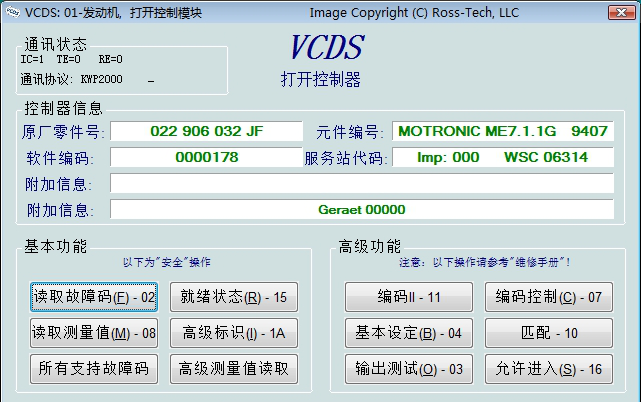Click the KWP2000 protocol text
Screen dimensions: 641x418
[101, 79]
